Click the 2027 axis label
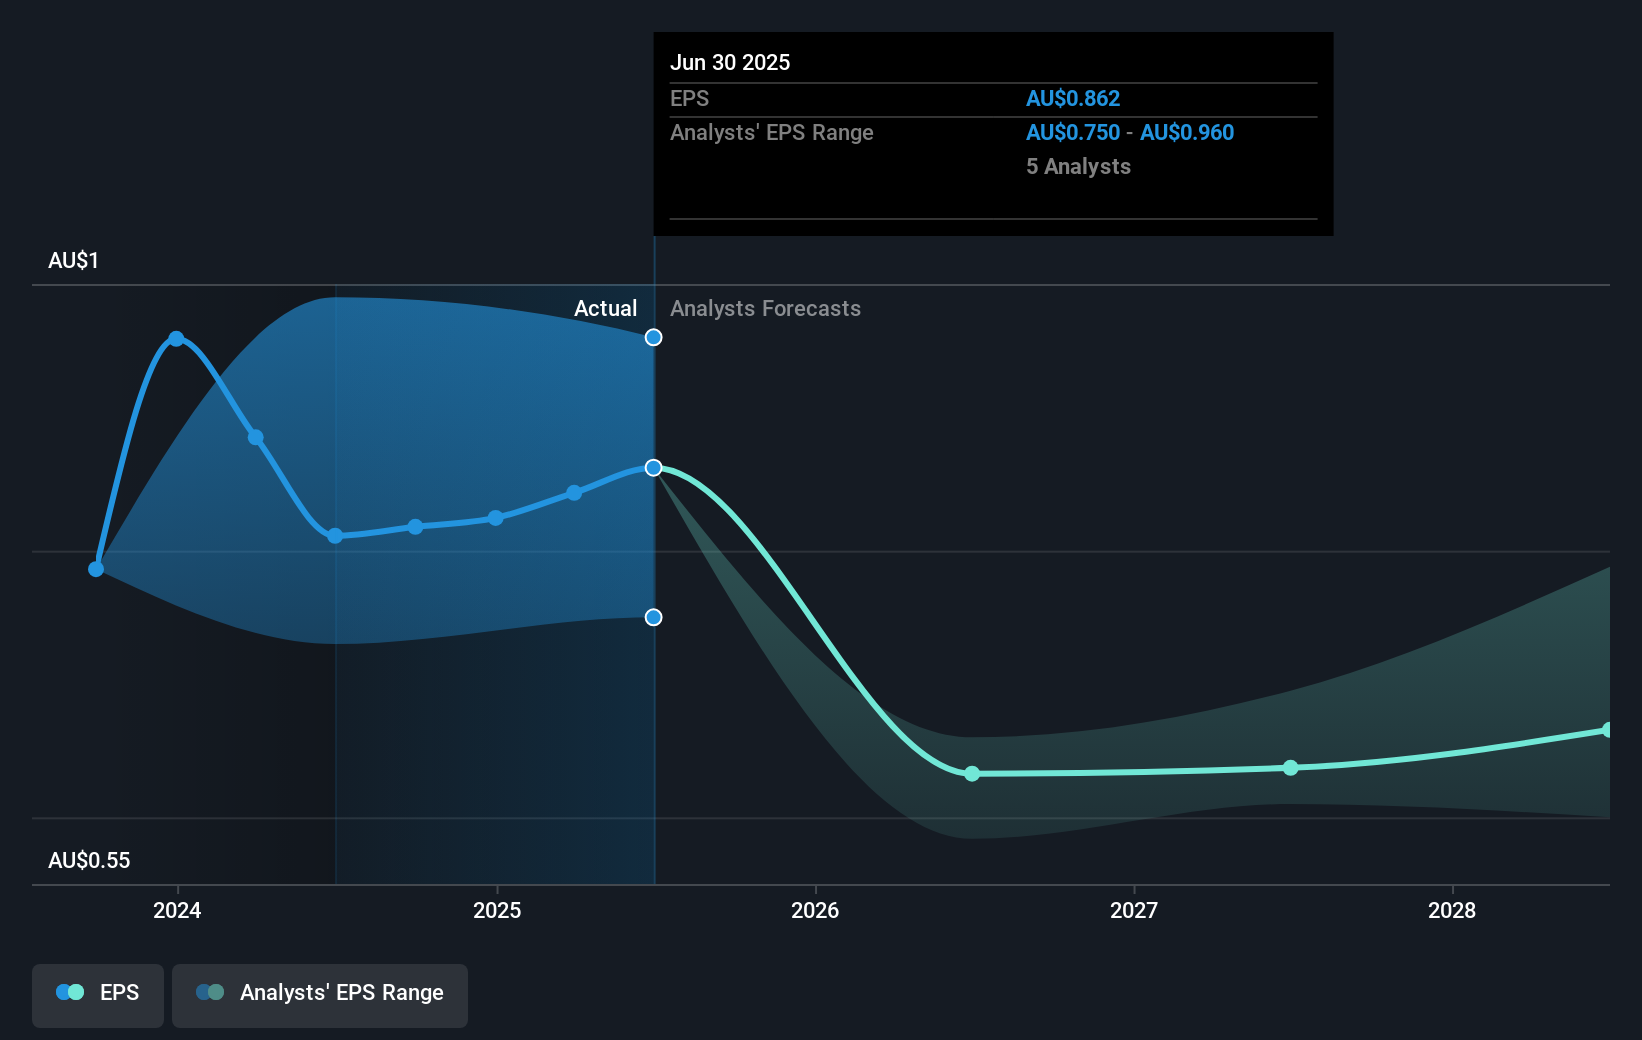The image size is (1642, 1040). pyautogui.click(x=1133, y=911)
